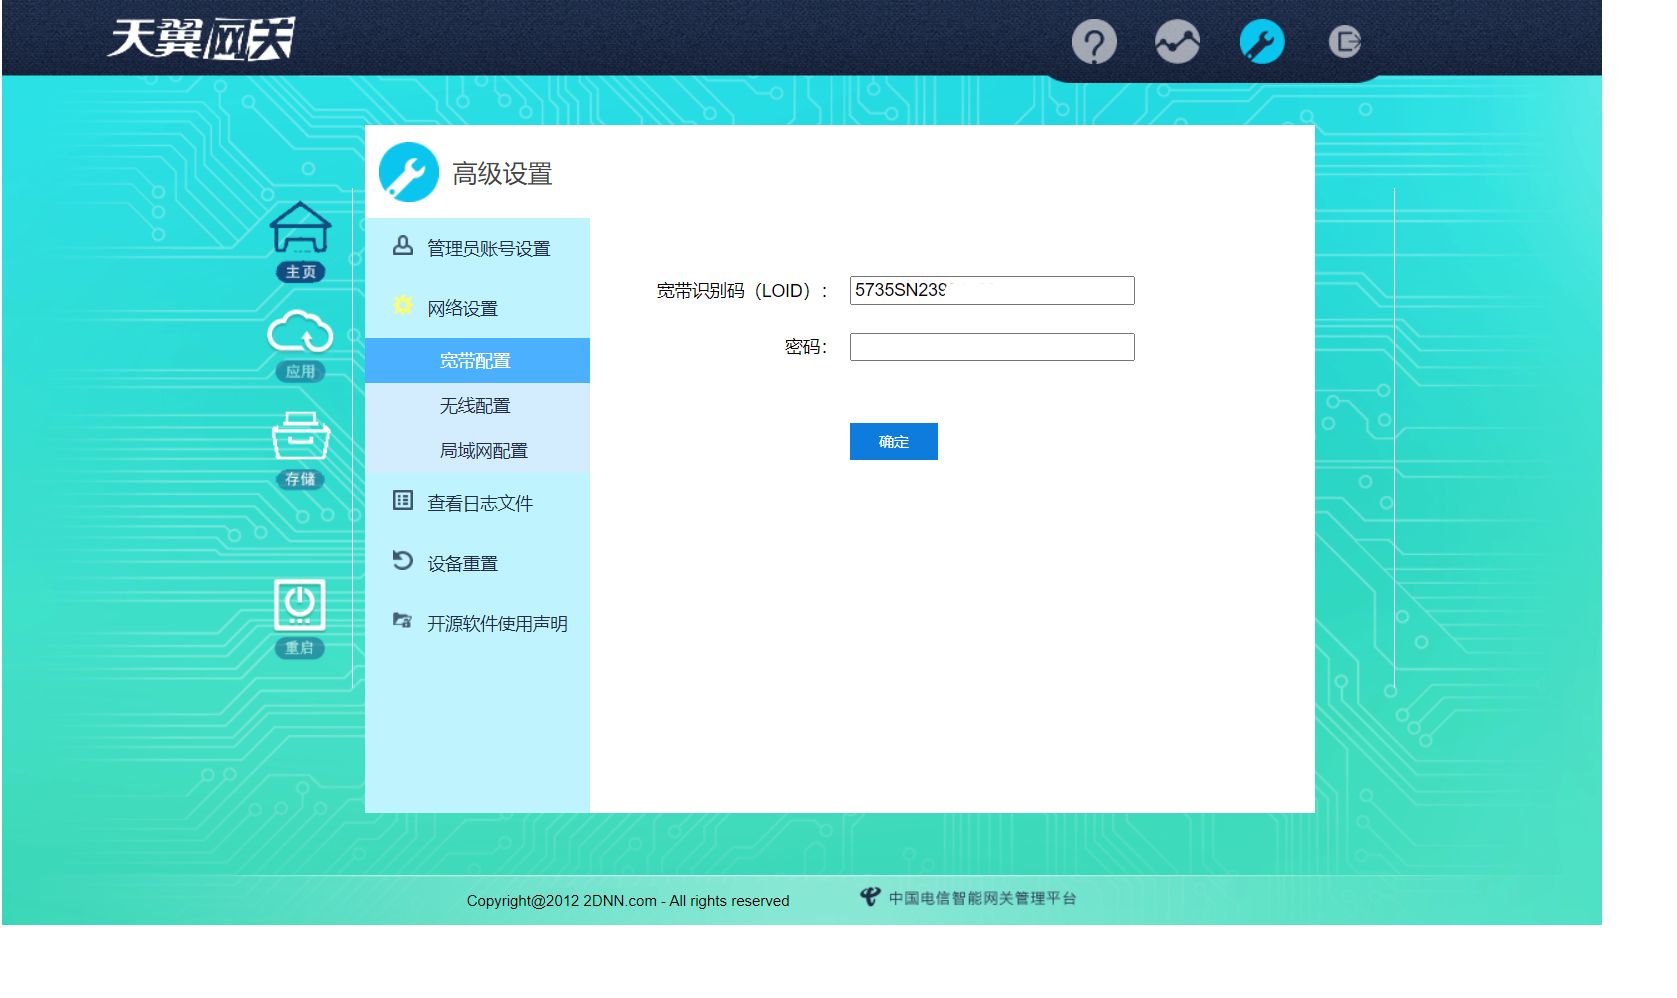Image resolution: width=1677 pixels, height=998 pixels.
Task: Collapse the 网络设置 section
Action: 462,308
